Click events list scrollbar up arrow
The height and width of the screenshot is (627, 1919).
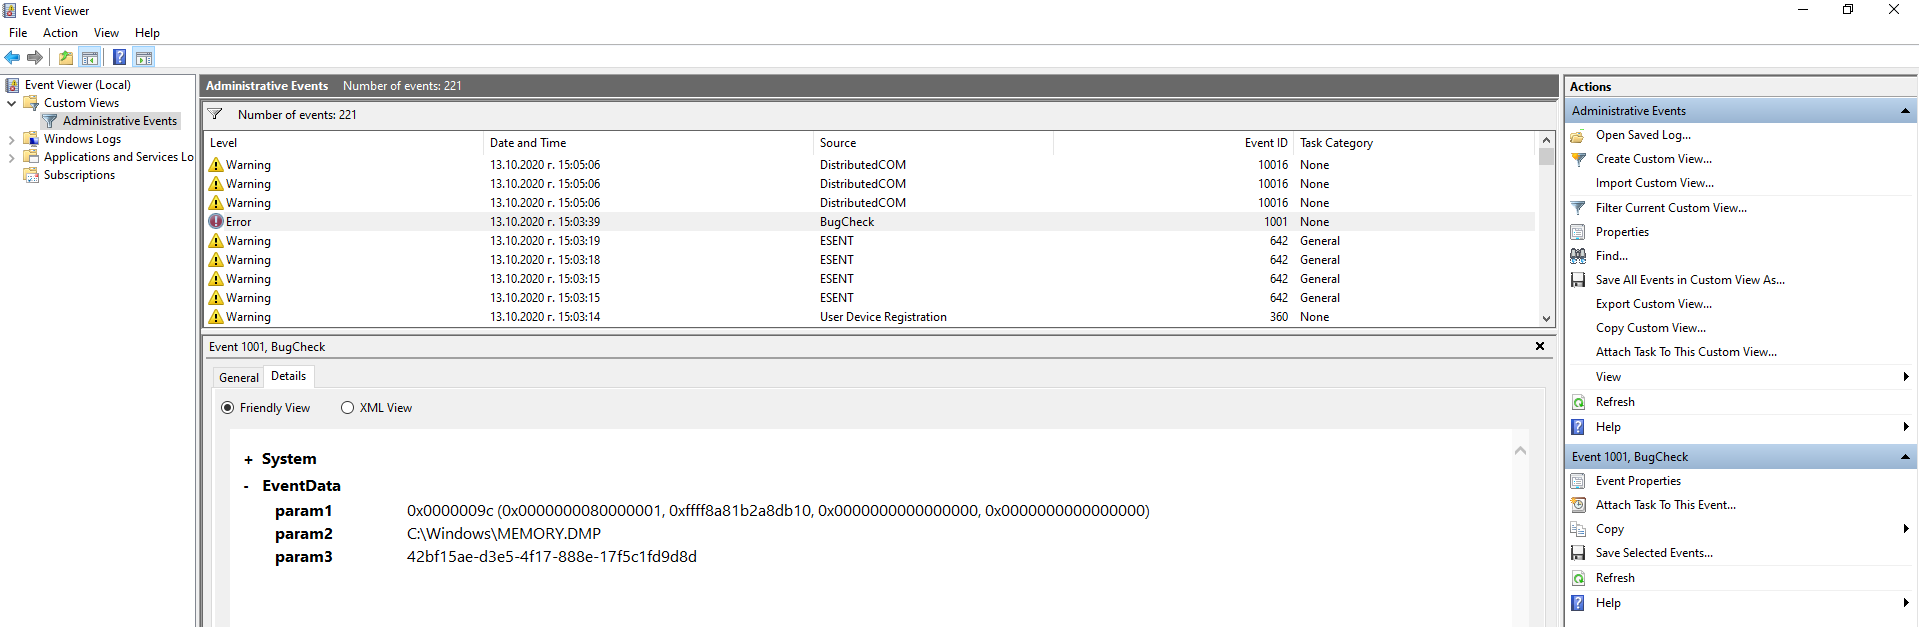1546,141
